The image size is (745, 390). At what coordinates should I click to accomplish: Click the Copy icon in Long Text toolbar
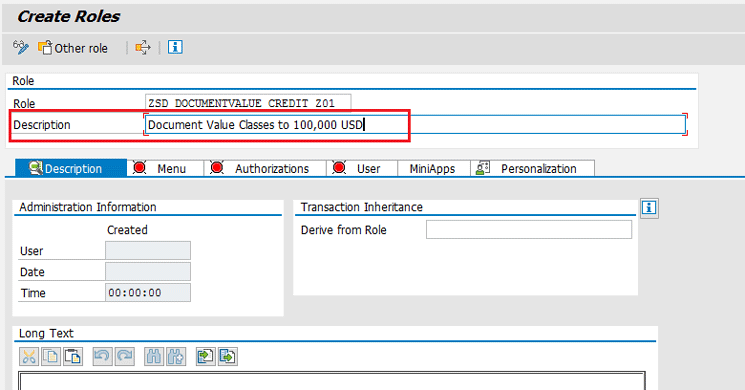point(51,356)
